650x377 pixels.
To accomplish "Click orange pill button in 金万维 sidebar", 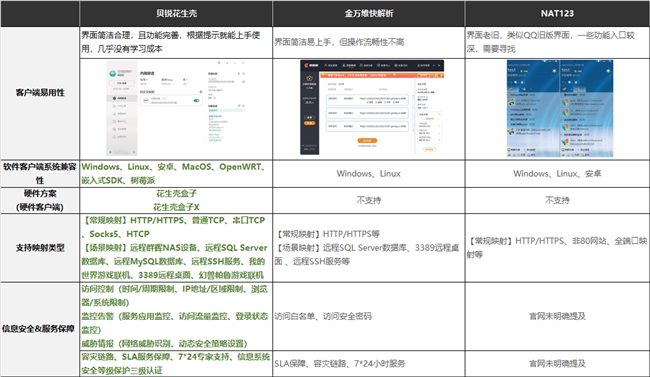I will 309,123.
